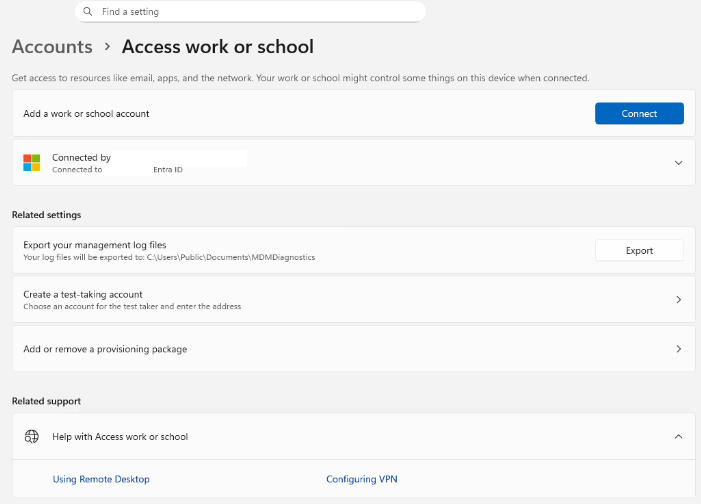This screenshot has width=701, height=504.
Task: Collapse the Help section using the up chevron
Action: click(x=678, y=437)
